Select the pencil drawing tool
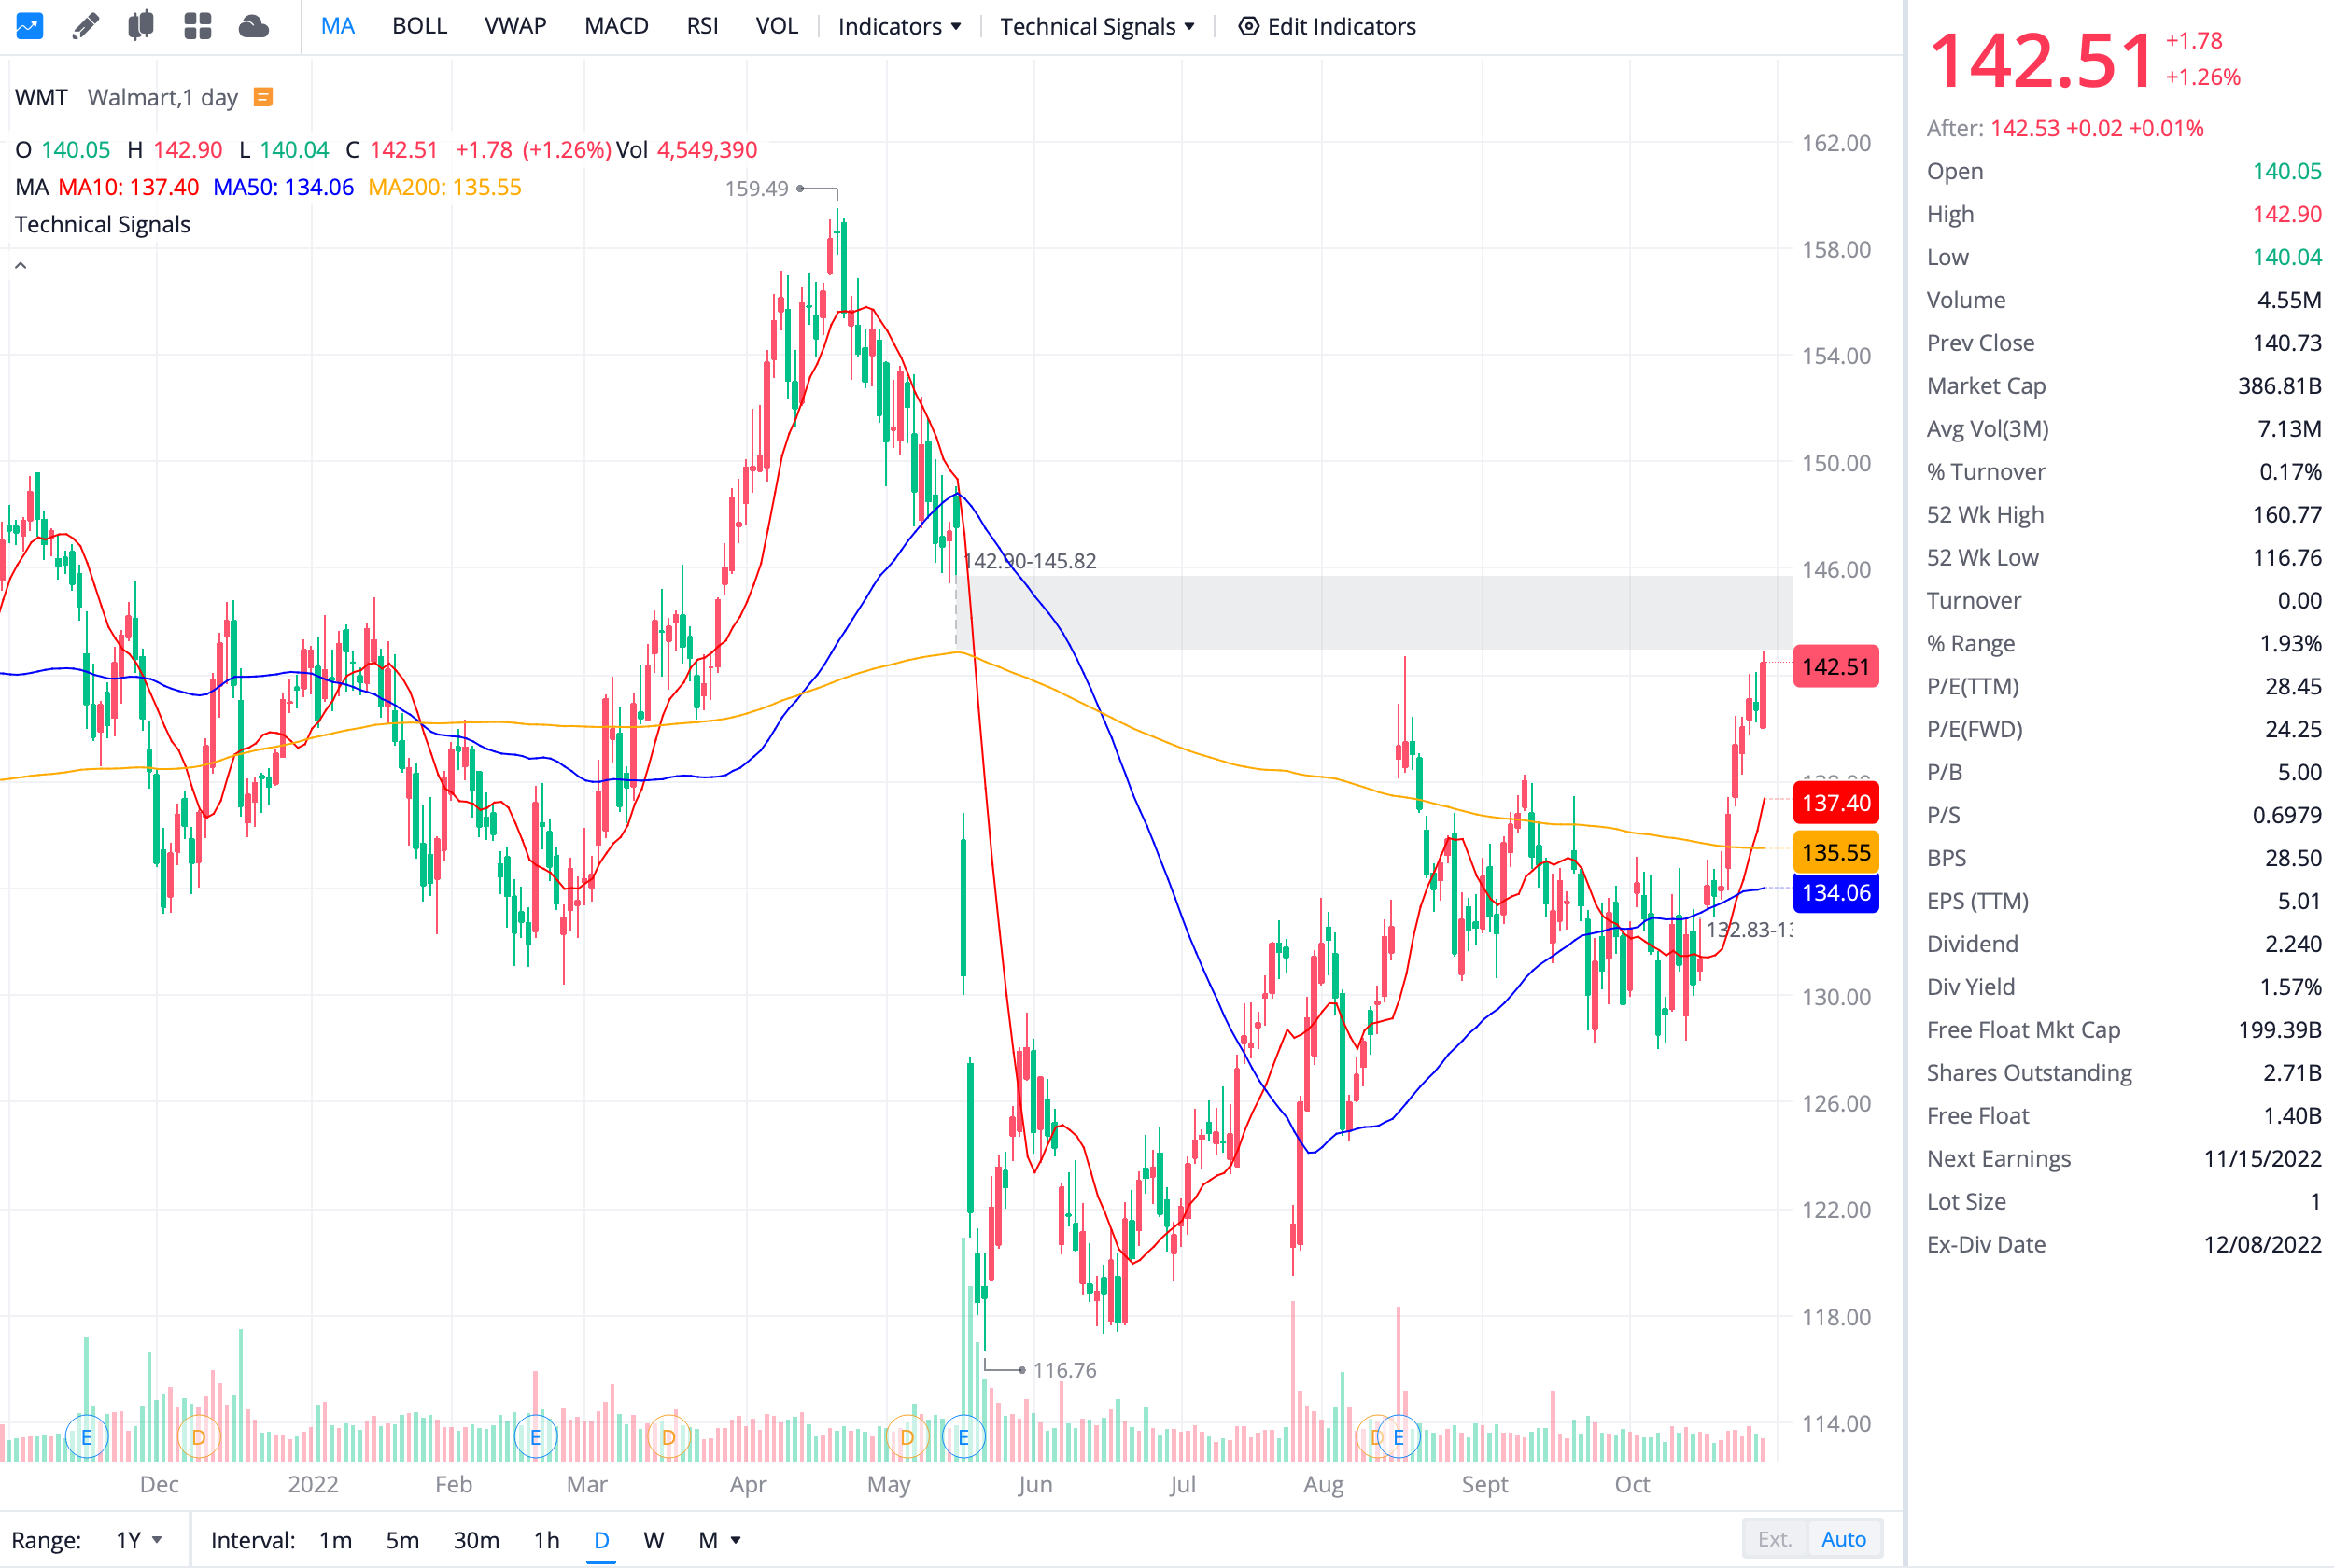This screenshot has width=2334, height=1568. coord(86,26)
